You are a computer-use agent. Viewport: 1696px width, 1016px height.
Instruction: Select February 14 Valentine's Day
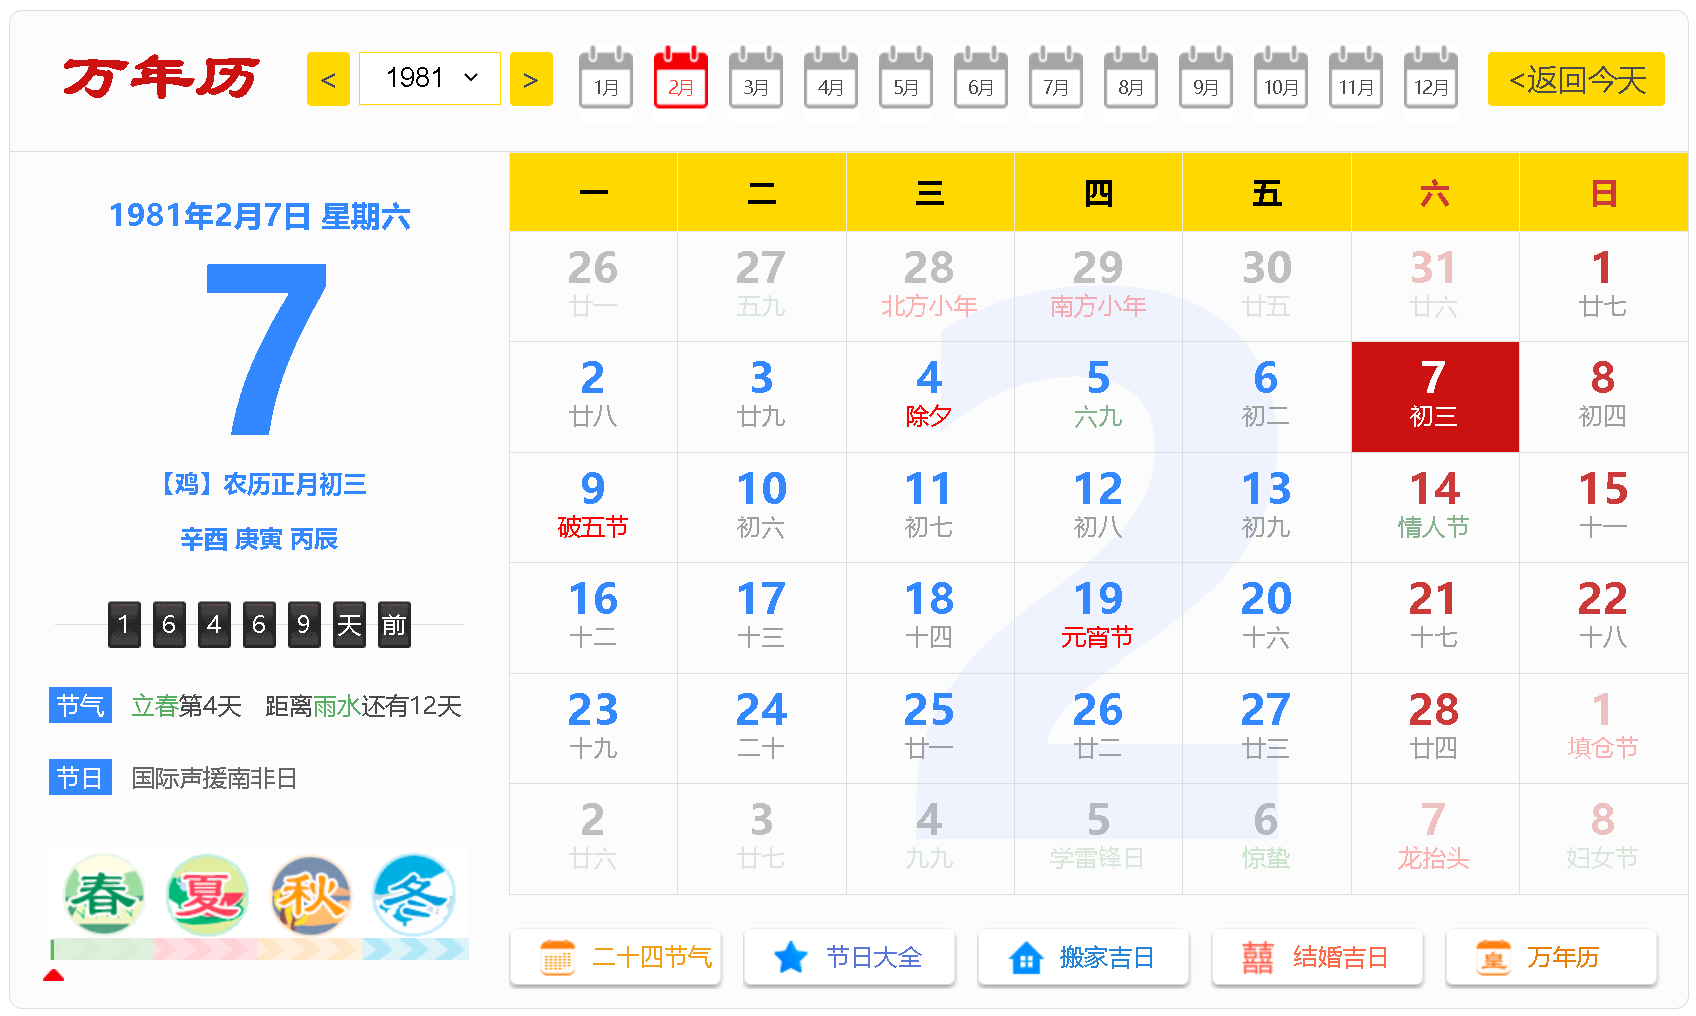tap(1434, 507)
